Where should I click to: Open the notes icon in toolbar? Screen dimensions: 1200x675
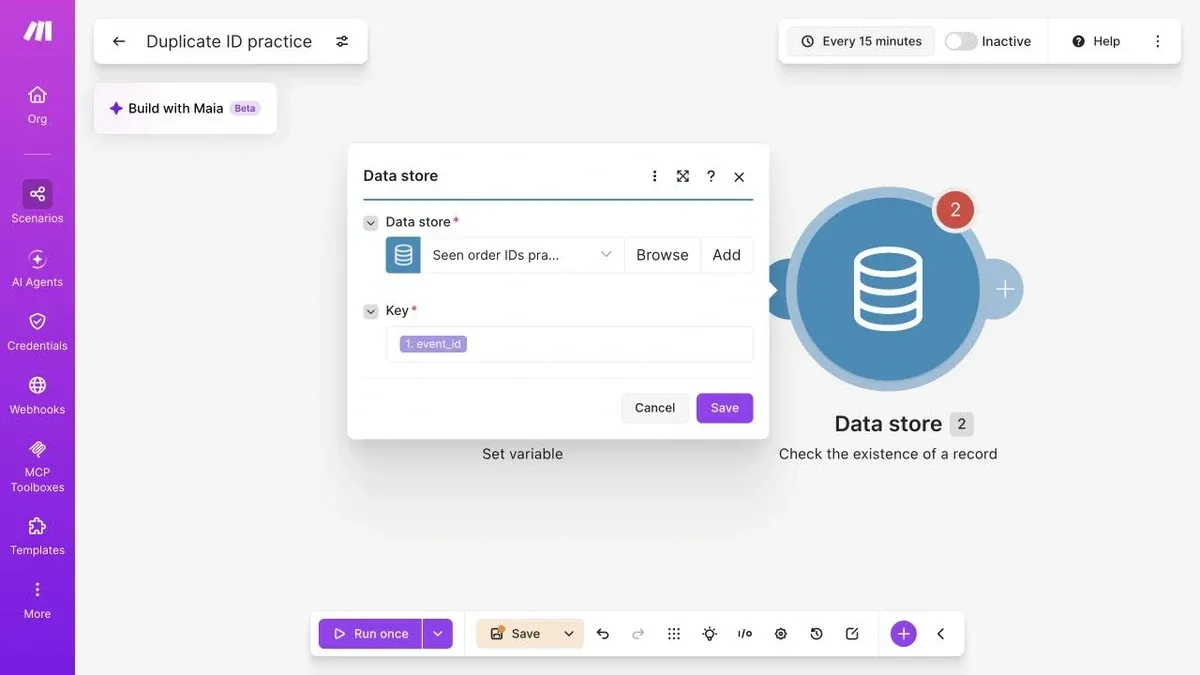click(852, 634)
